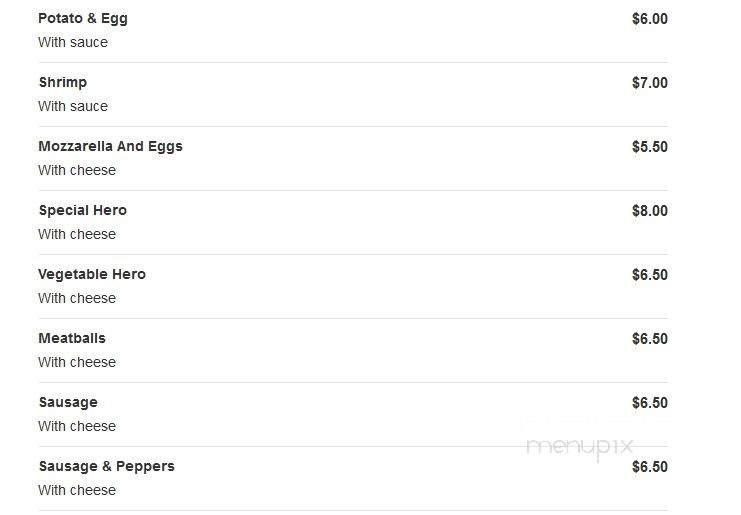Select the Sausage menu entry
The height and width of the screenshot is (515, 741).
point(68,403)
